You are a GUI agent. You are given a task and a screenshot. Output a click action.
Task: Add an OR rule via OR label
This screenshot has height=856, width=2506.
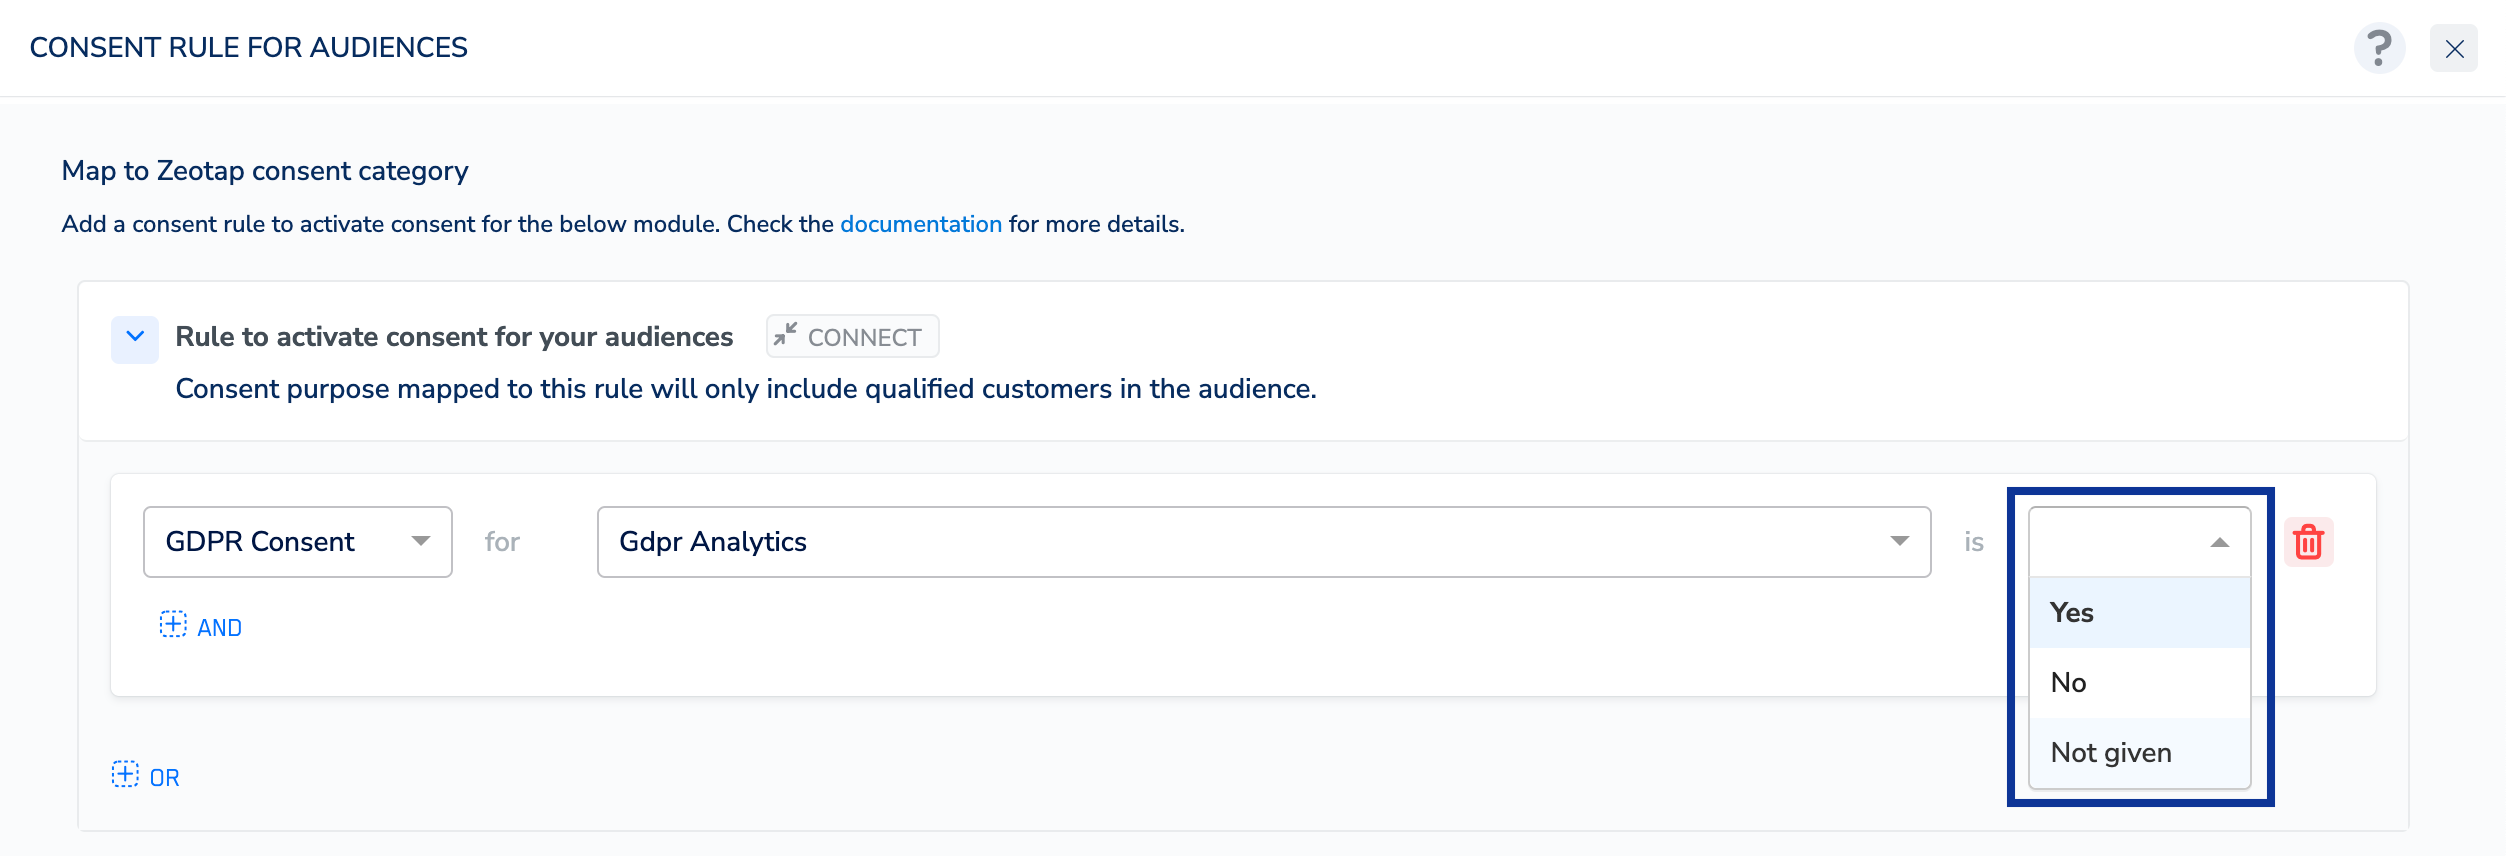(x=165, y=778)
